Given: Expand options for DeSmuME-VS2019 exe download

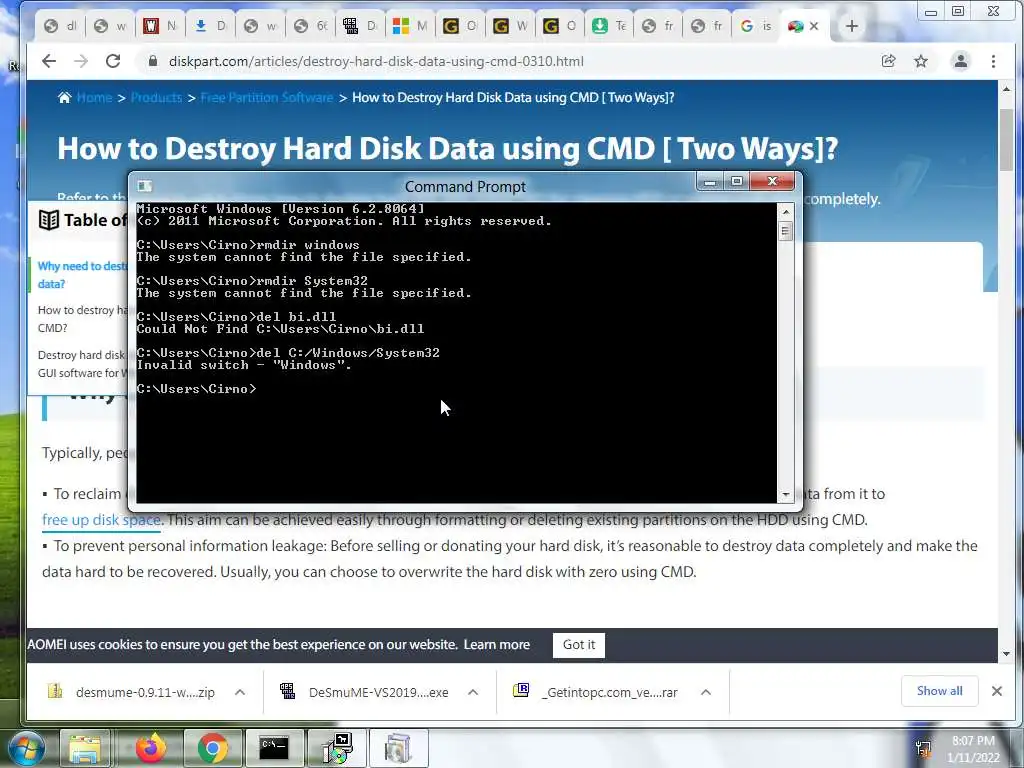Looking at the screenshot, I should pos(473,692).
